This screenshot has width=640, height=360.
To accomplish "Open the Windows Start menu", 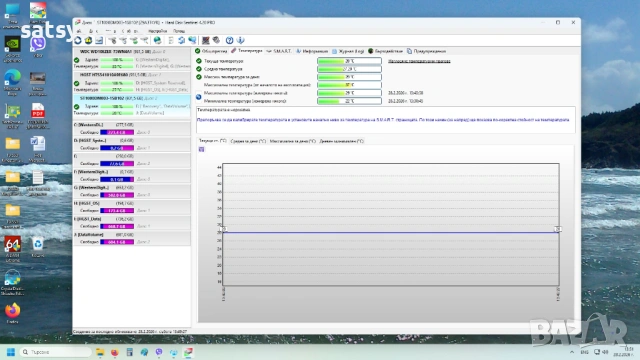I will pyautogui.click(x=11, y=352).
